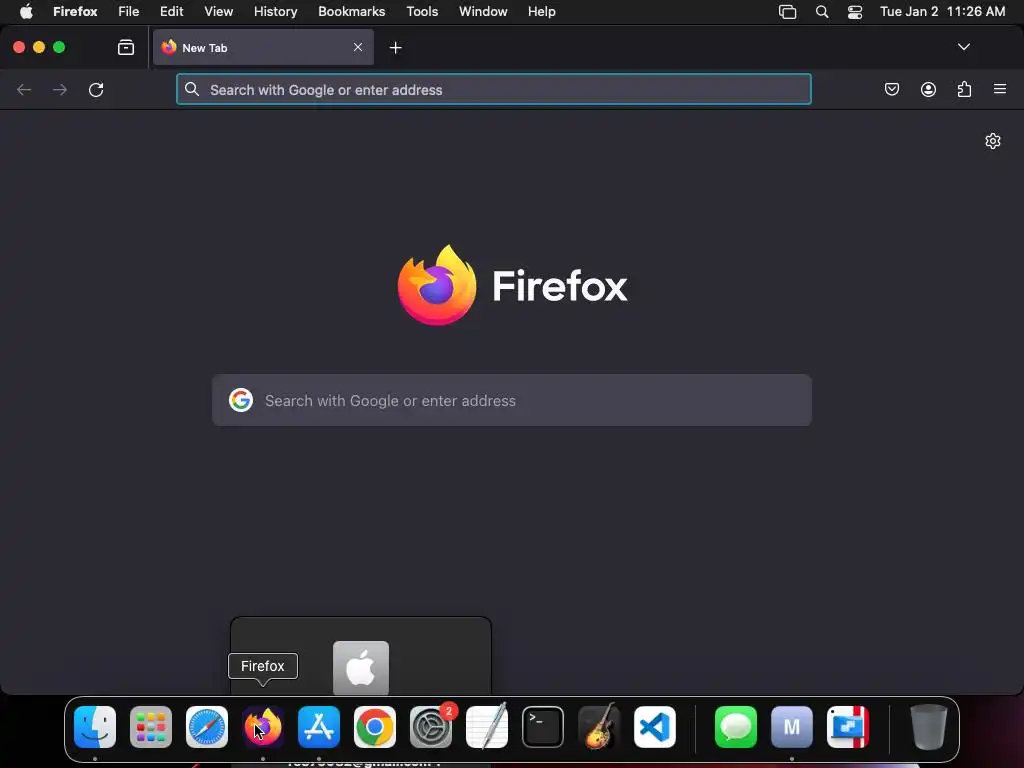Open GarageBand from the Dock
Screen dimensions: 1024x768
pyautogui.click(x=599, y=727)
